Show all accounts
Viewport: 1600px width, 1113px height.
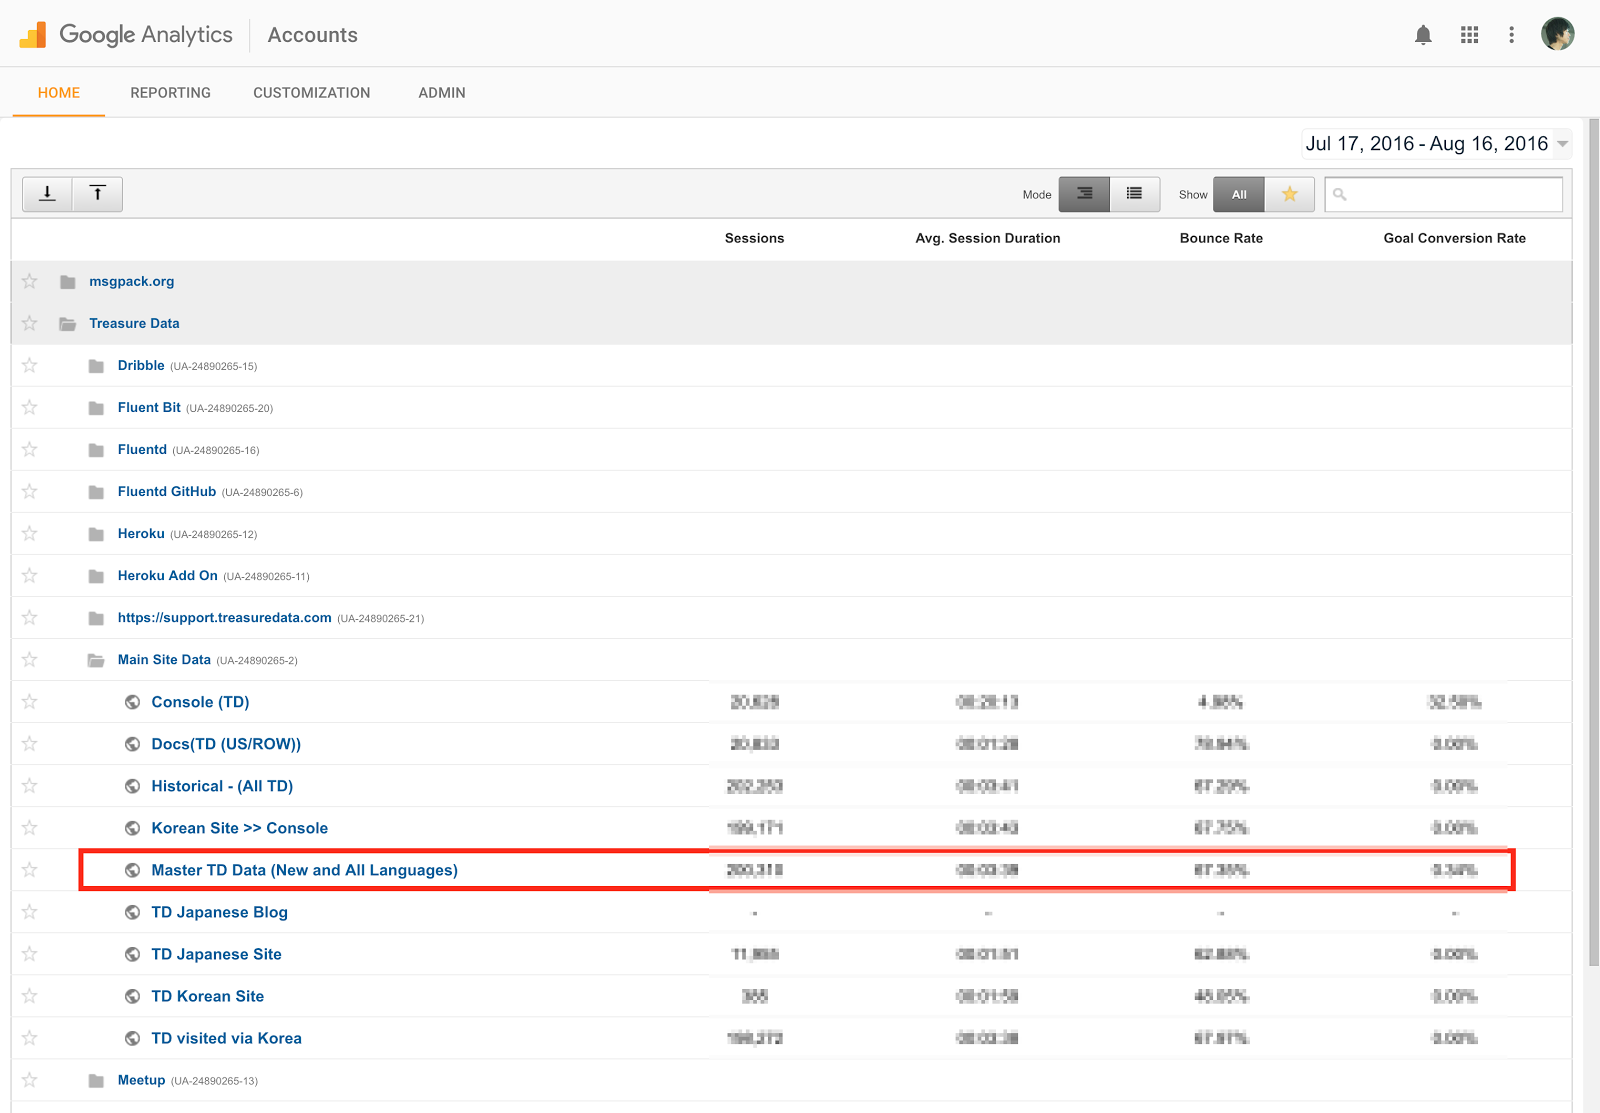pyautogui.click(x=1239, y=194)
